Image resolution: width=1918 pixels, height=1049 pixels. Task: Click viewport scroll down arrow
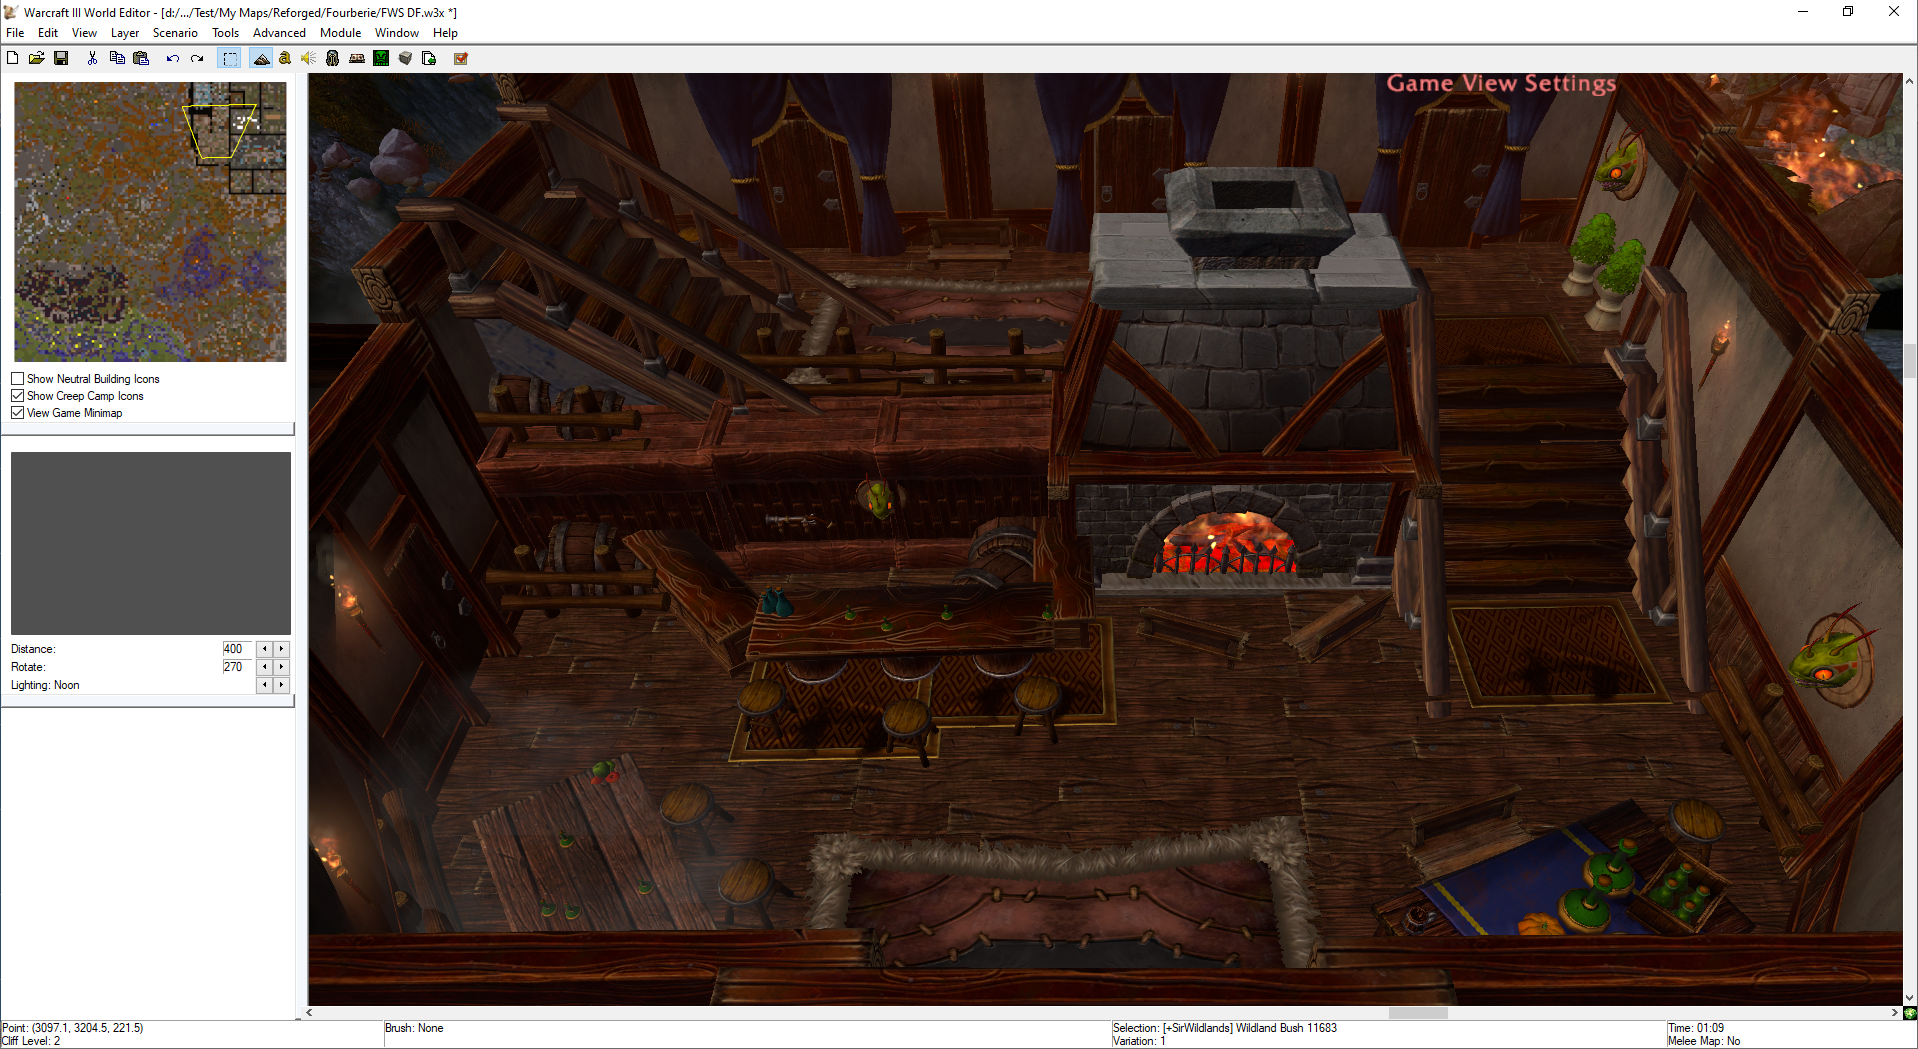1910,998
